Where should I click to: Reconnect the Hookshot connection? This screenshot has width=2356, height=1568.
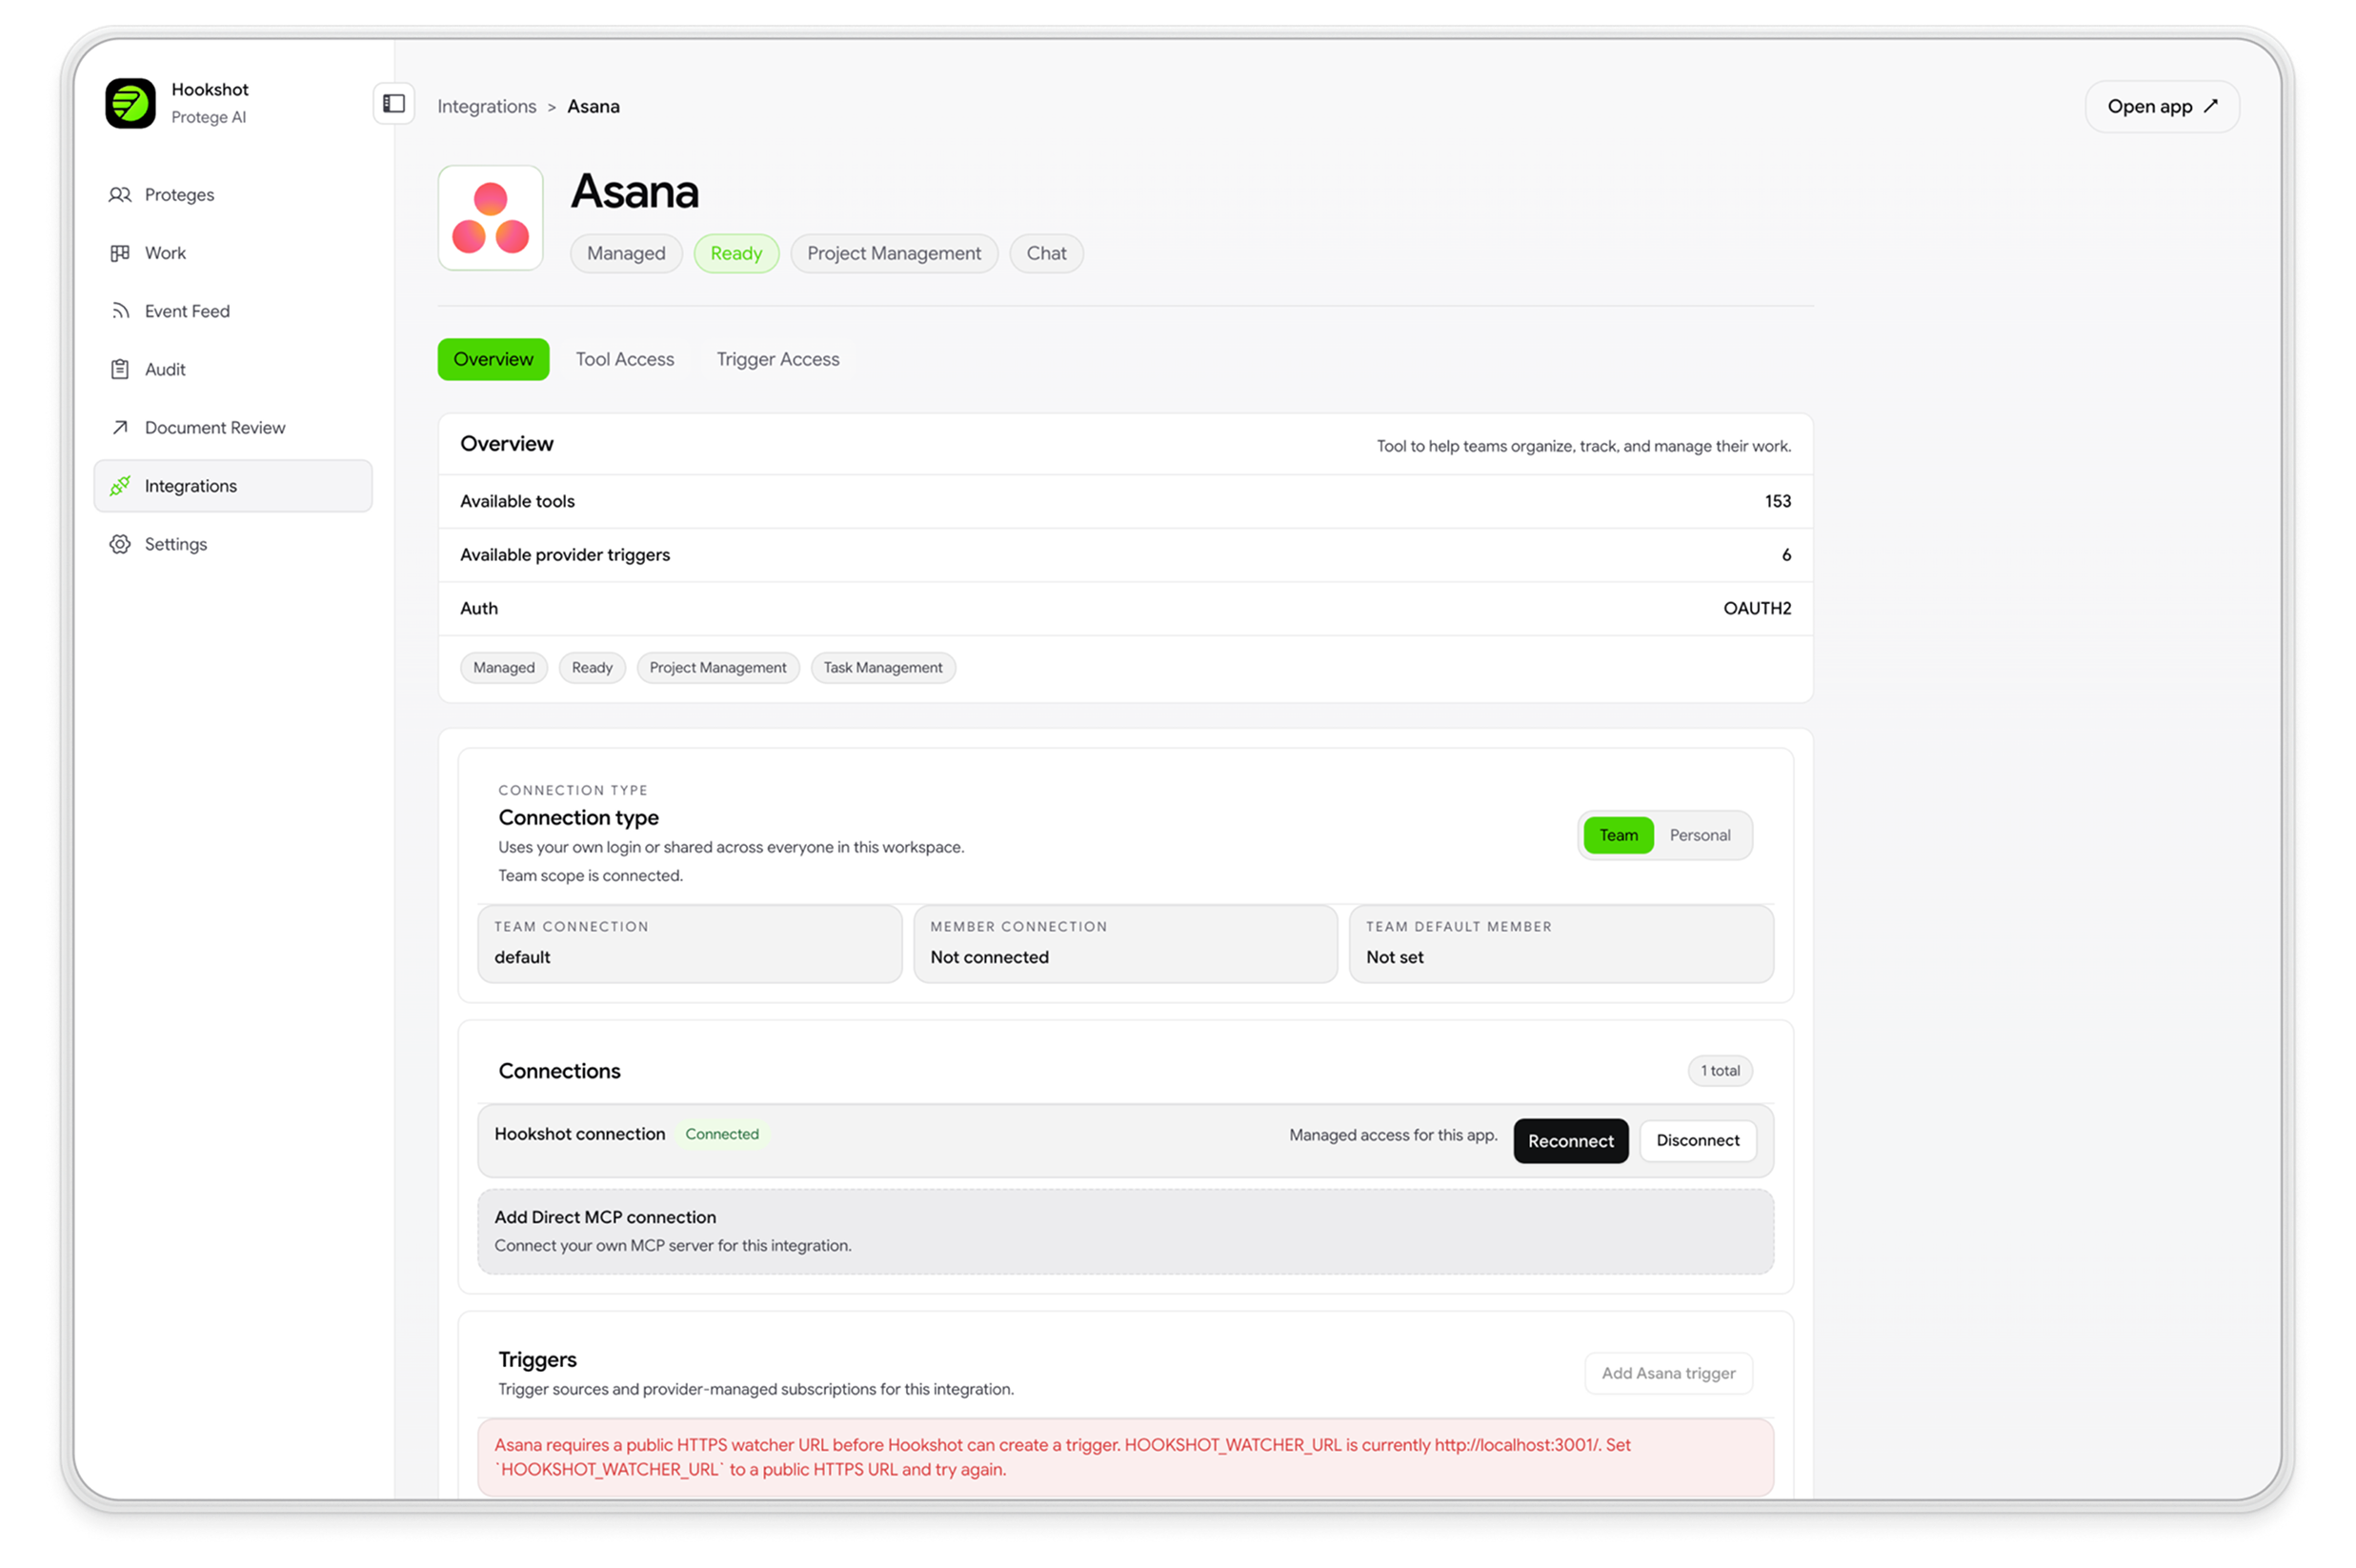pos(1570,1141)
